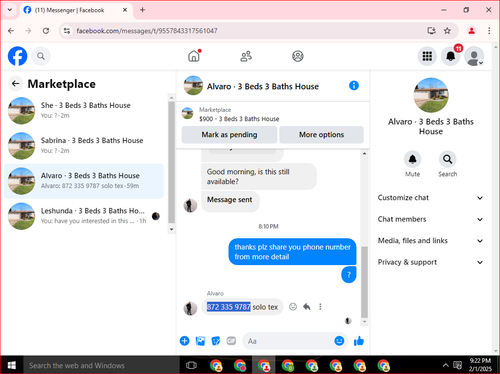Expand Chat members section

430,219
